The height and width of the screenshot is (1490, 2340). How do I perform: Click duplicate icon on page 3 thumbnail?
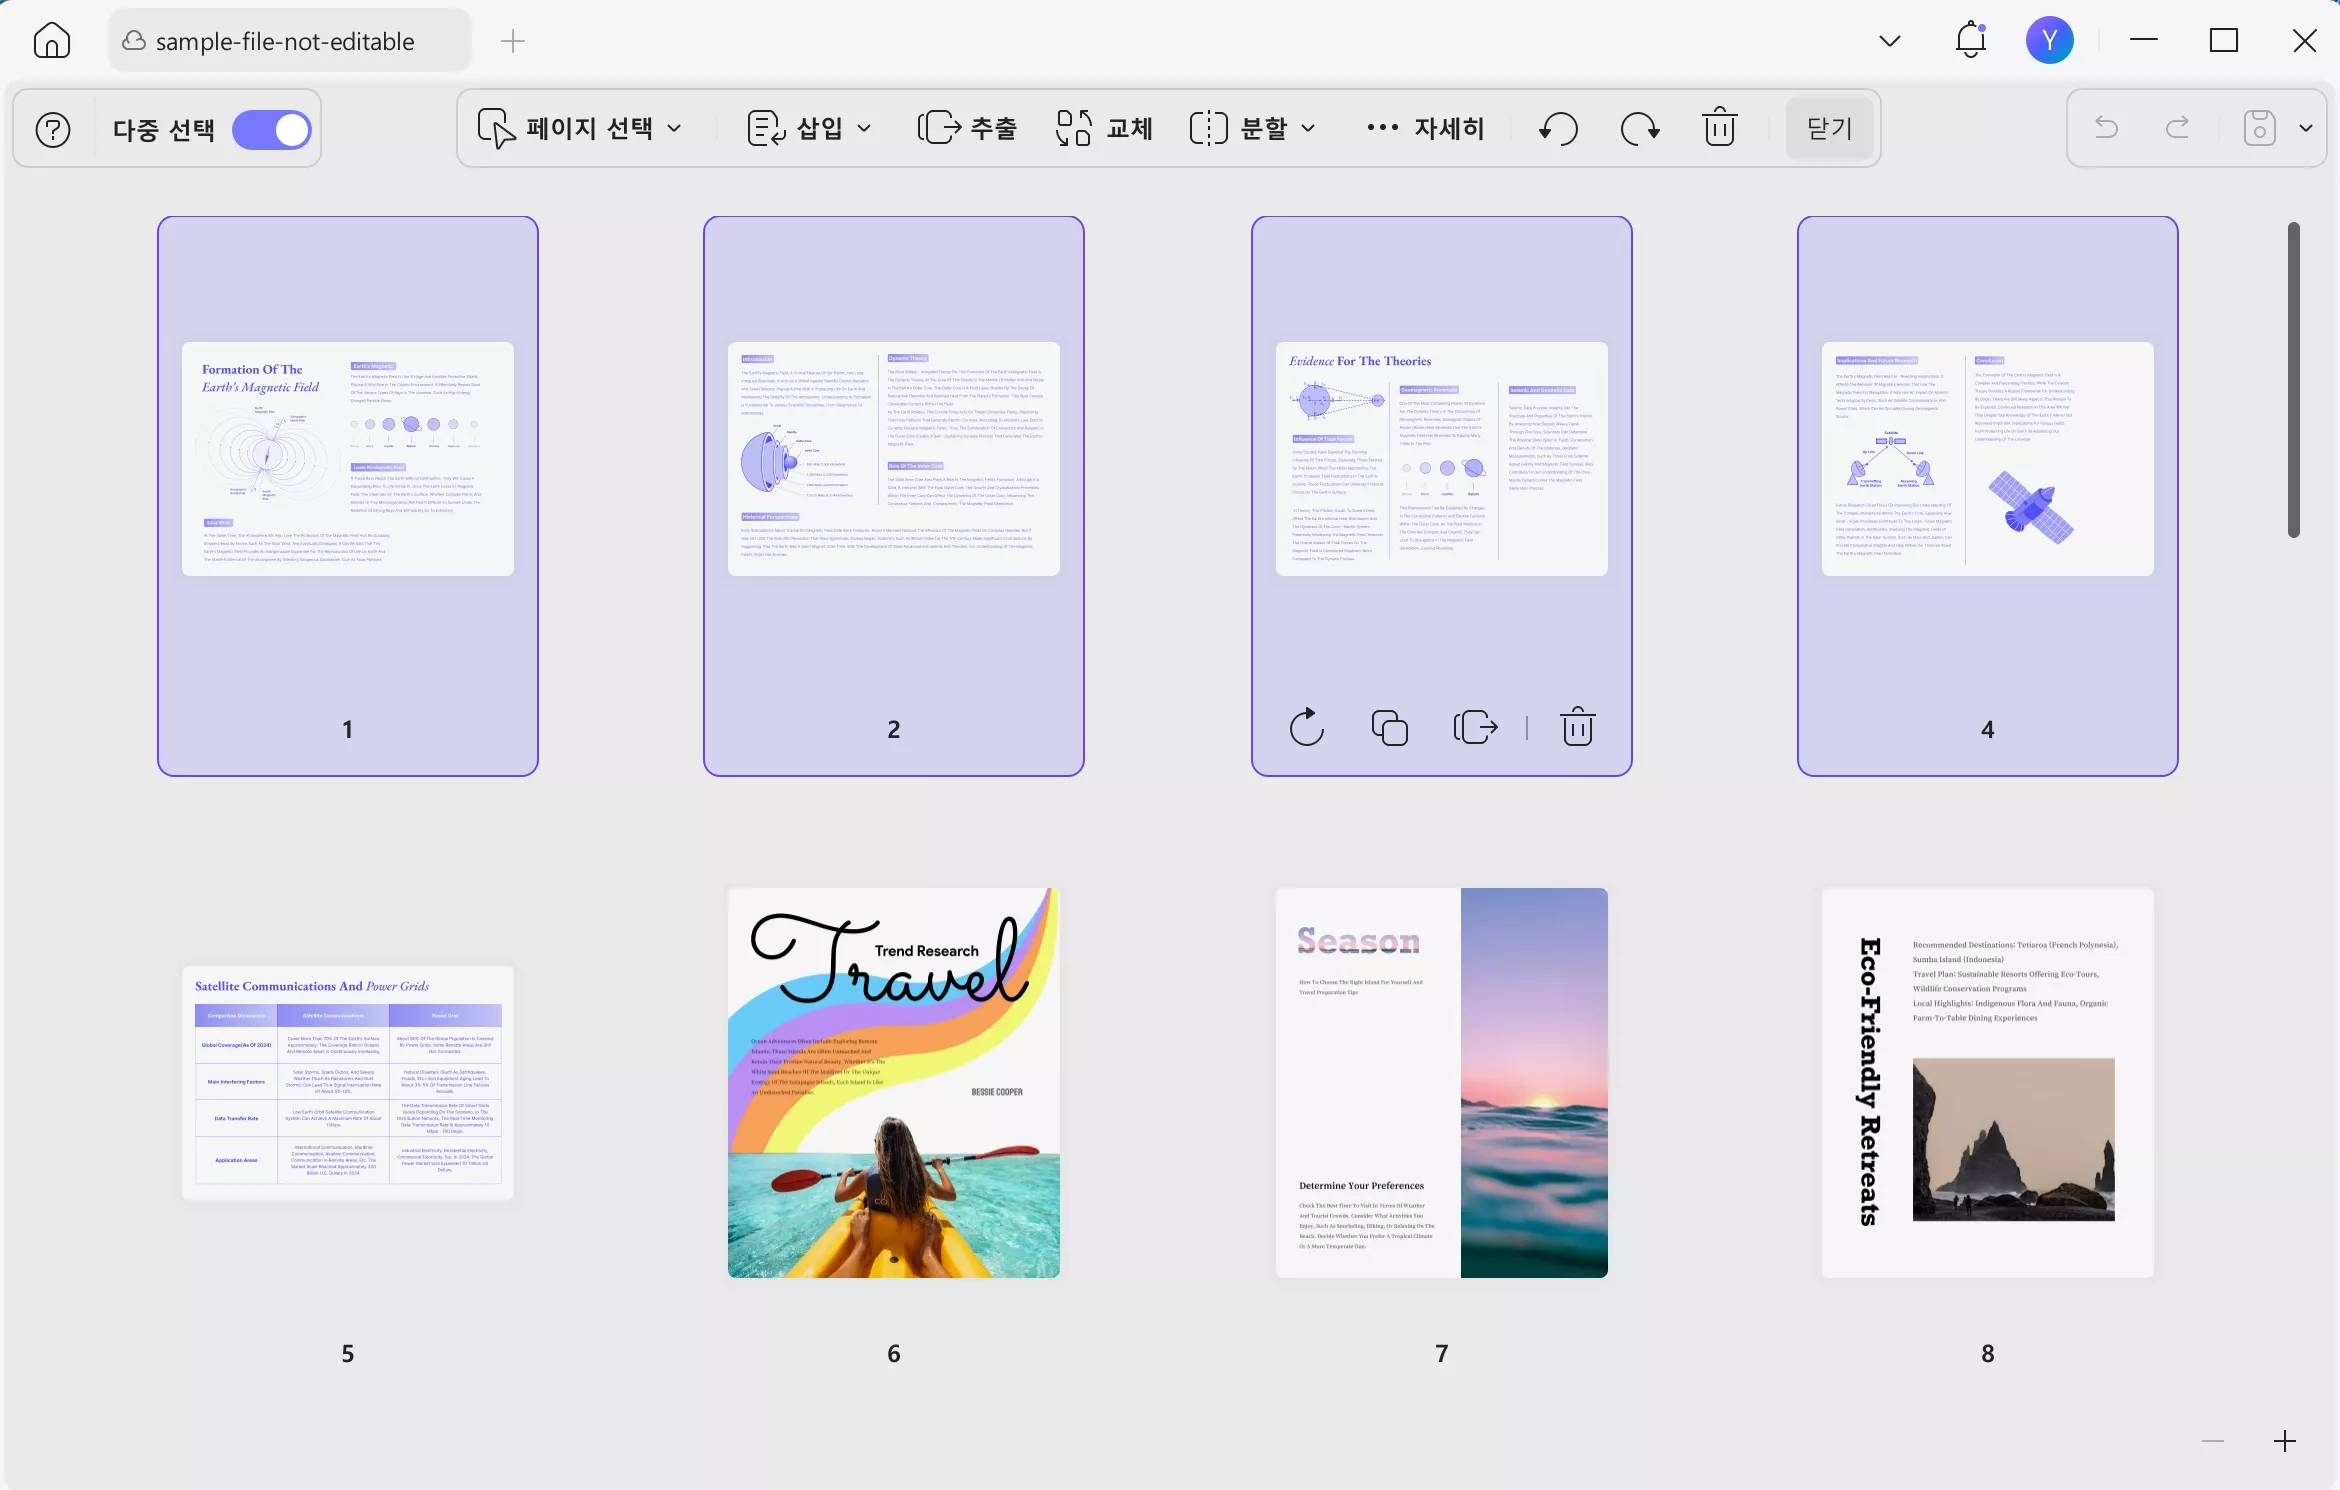[x=1389, y=727]
